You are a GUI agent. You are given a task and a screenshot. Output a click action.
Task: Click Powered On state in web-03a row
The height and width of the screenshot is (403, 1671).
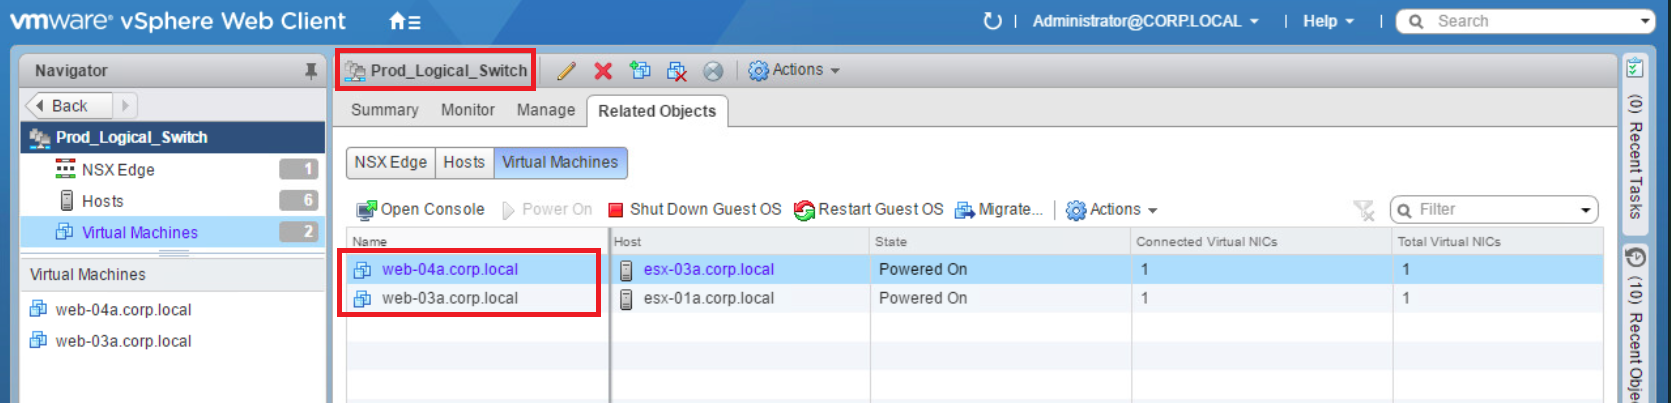tap(923, 298)
